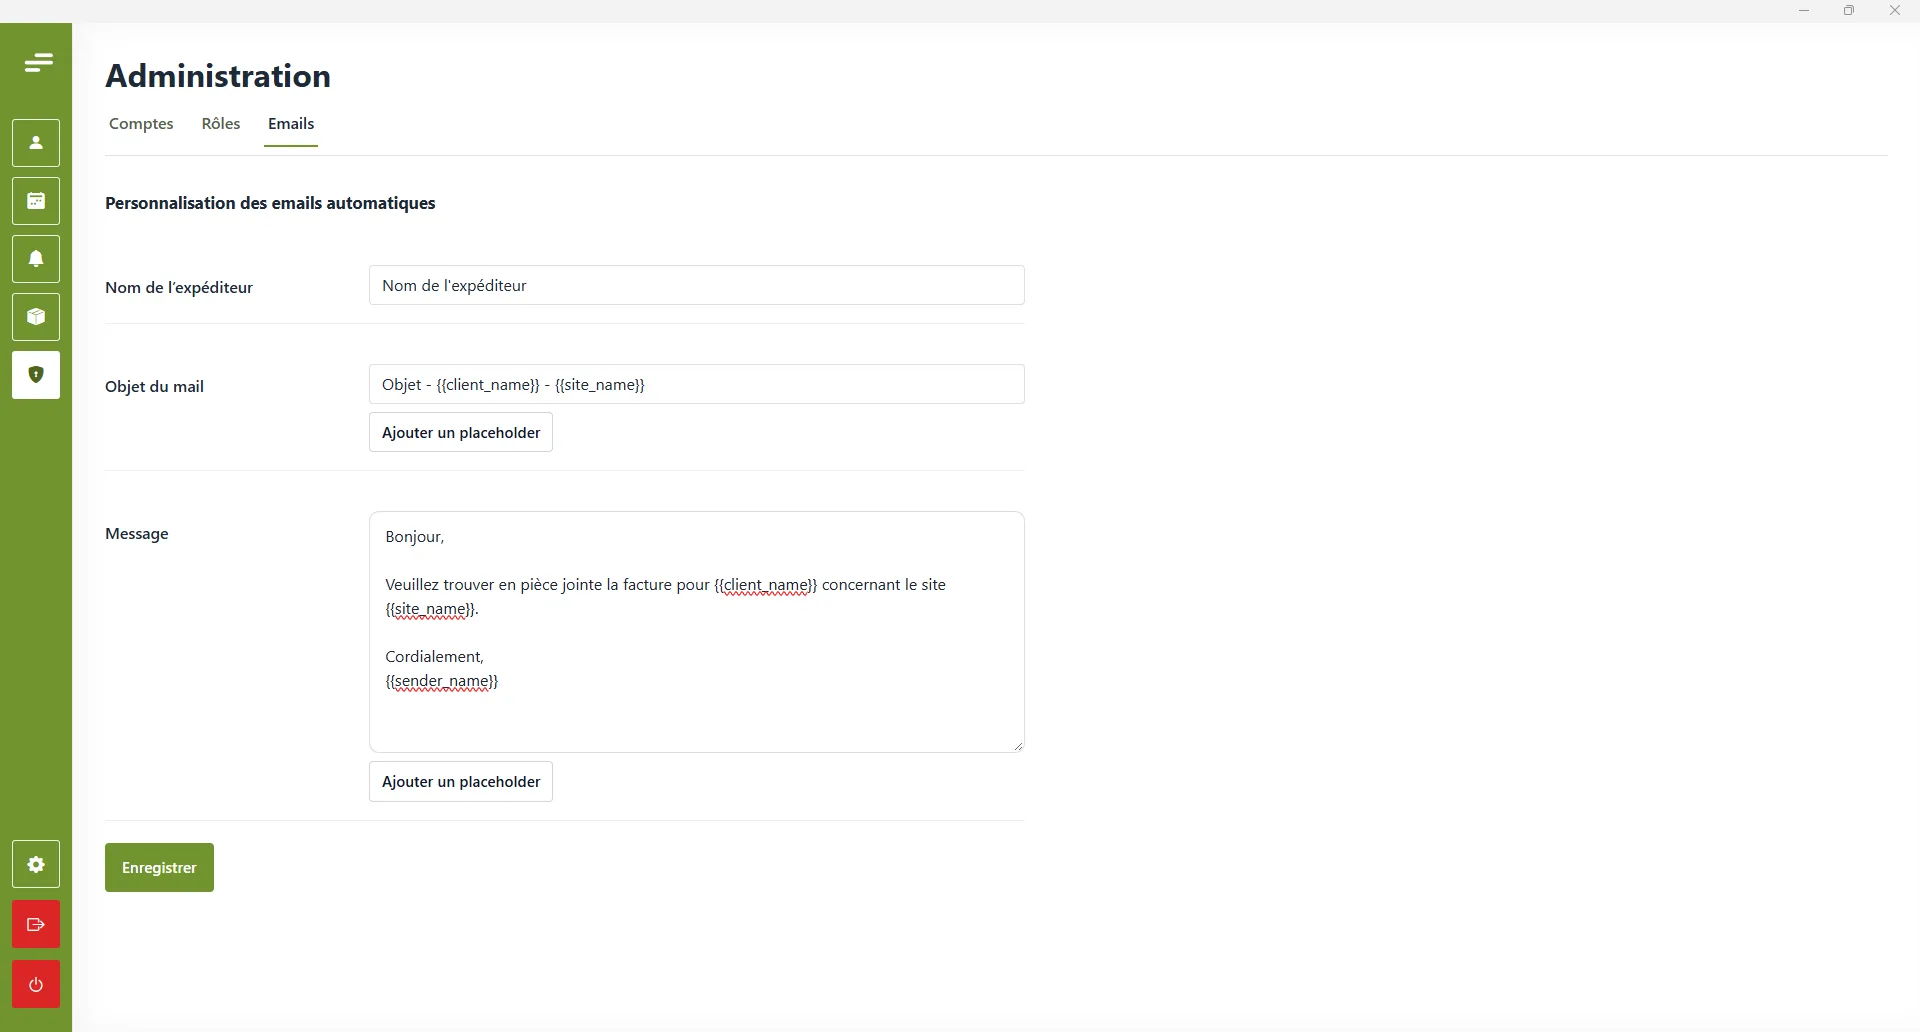Open the calendar sidebar icon
Viewport: 1920px width, 1032px height.
tap(36, 201)
